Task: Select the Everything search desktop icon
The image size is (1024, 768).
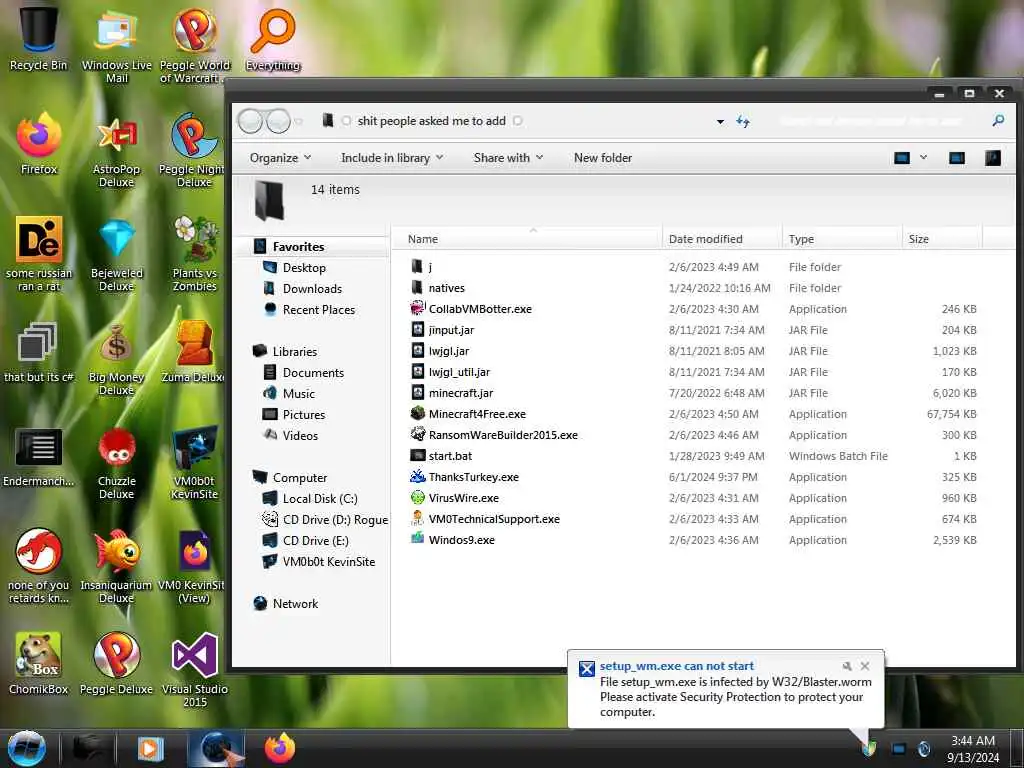Action: click(x=273, y=39)
